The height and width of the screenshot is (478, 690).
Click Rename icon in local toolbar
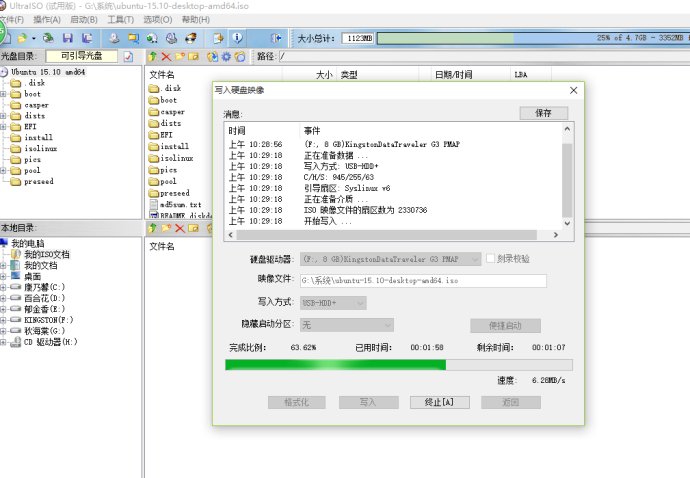(194, 228)
